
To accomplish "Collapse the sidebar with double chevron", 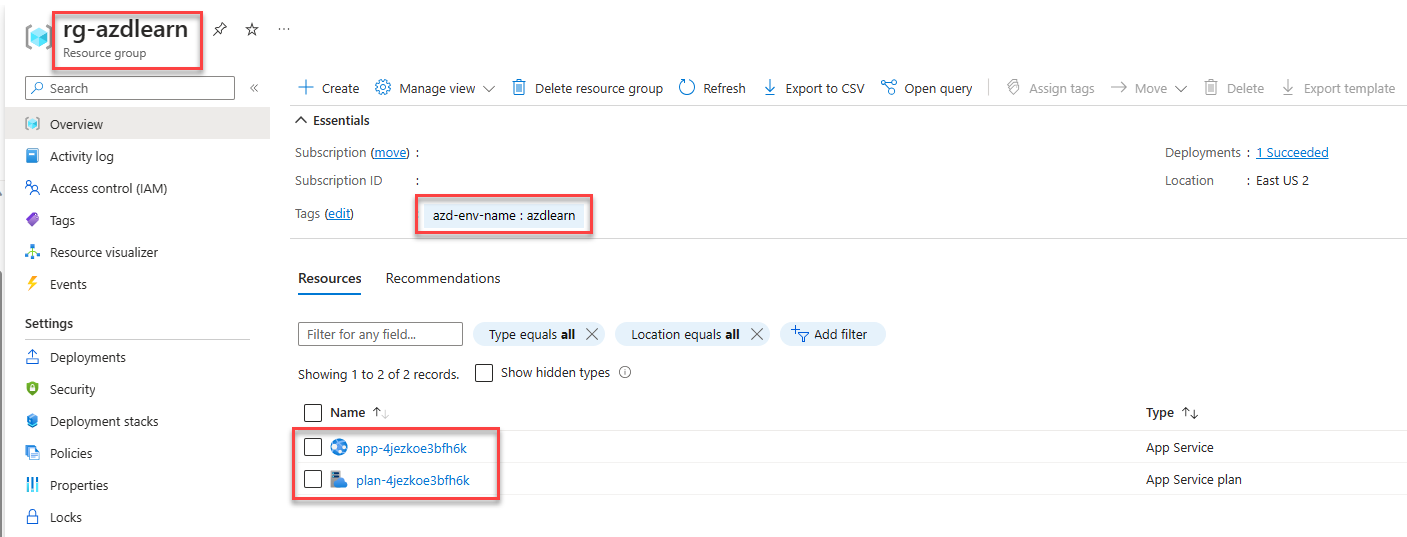I will pyautogui.click(x=254, y=88).
